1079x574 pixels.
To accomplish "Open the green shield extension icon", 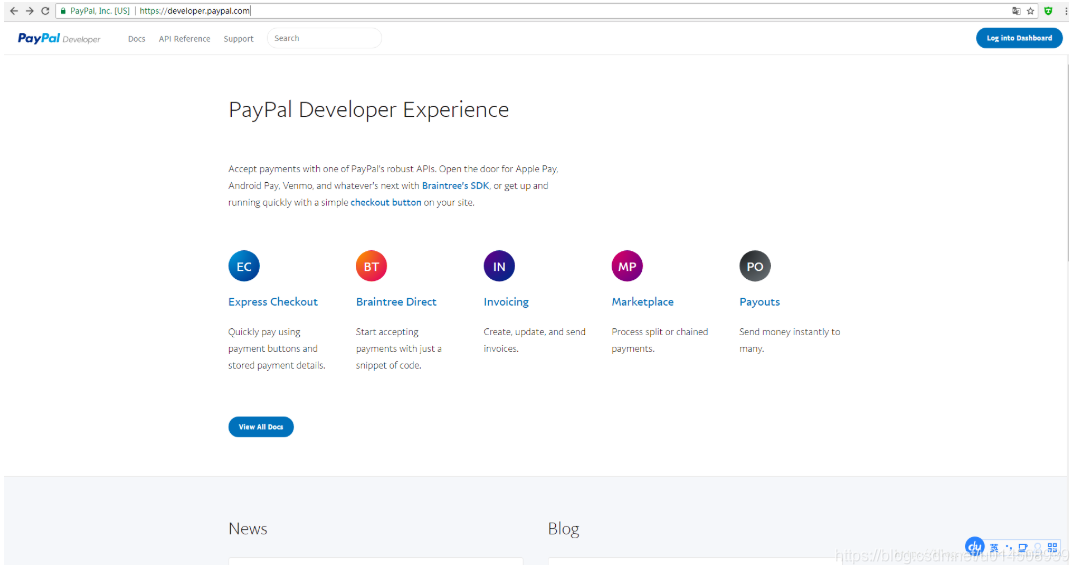I will click(1048, 11).
